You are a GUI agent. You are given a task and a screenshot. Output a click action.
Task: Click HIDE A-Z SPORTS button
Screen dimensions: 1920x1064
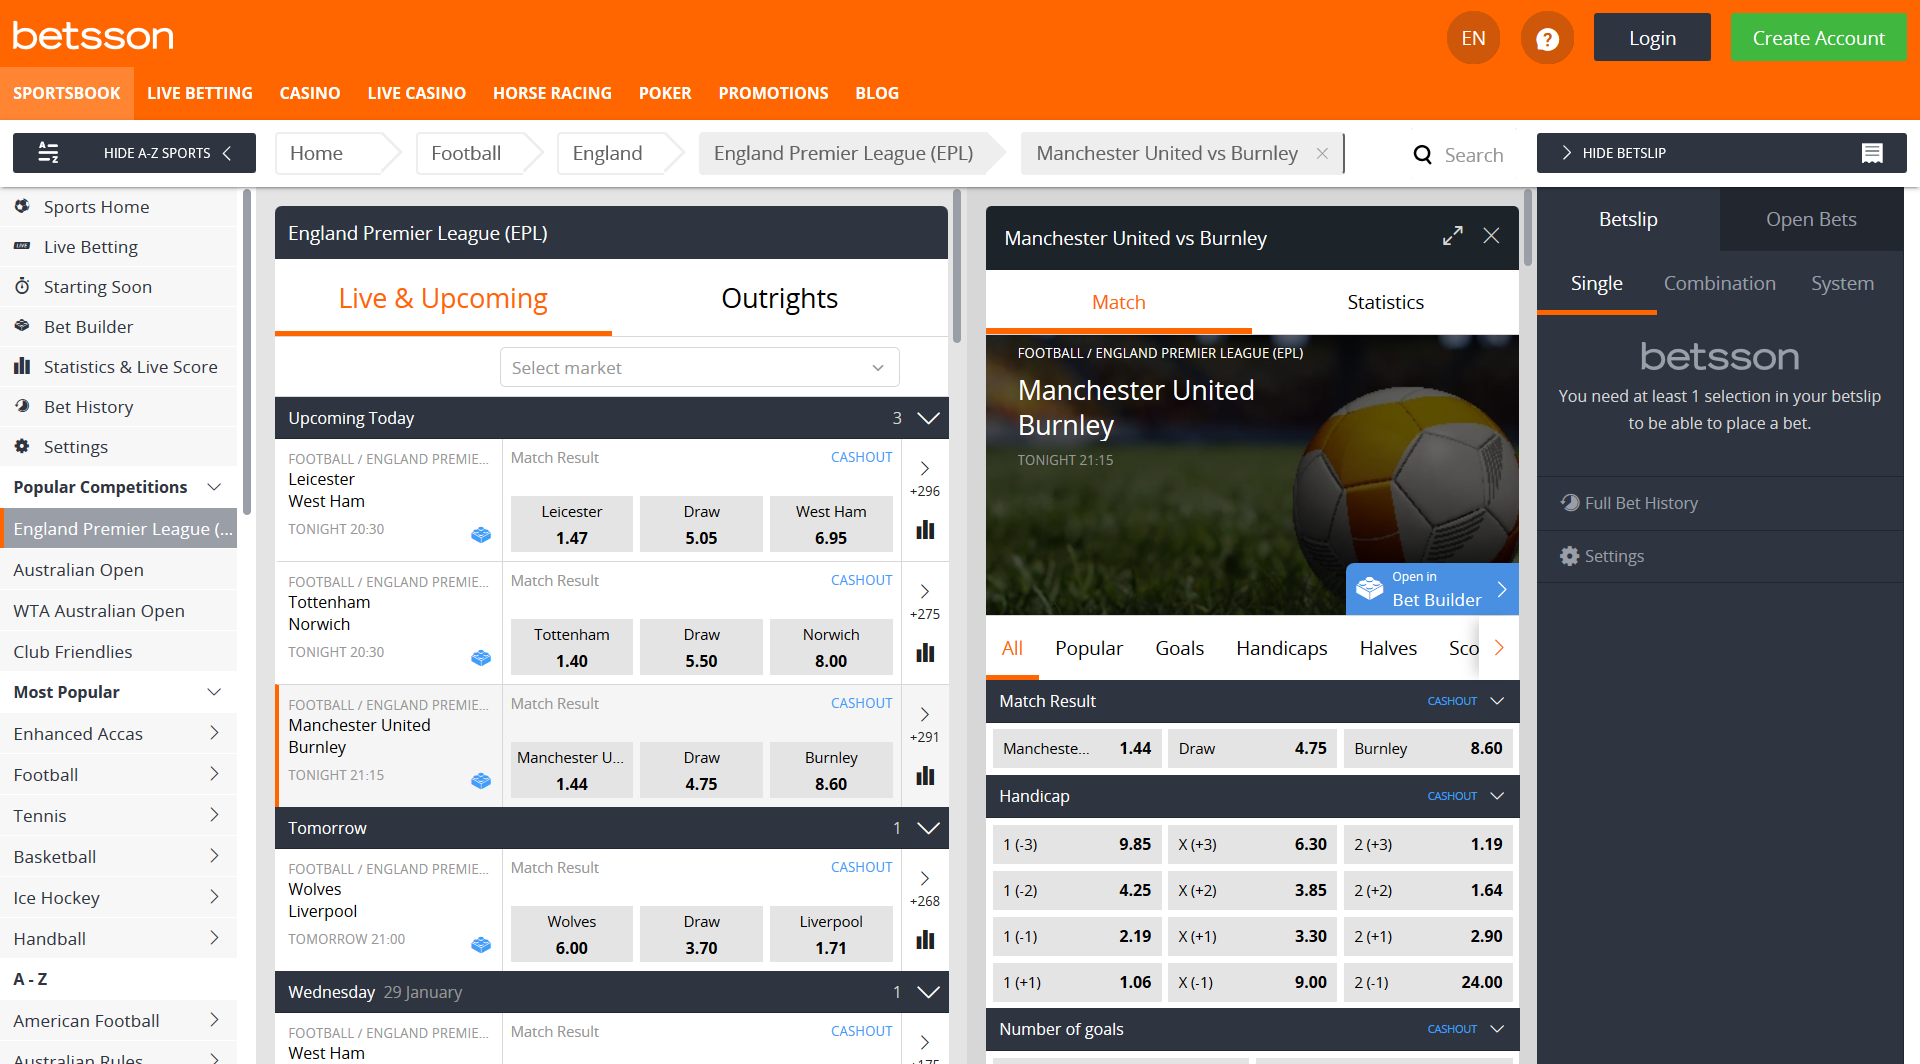click(134, 153)
